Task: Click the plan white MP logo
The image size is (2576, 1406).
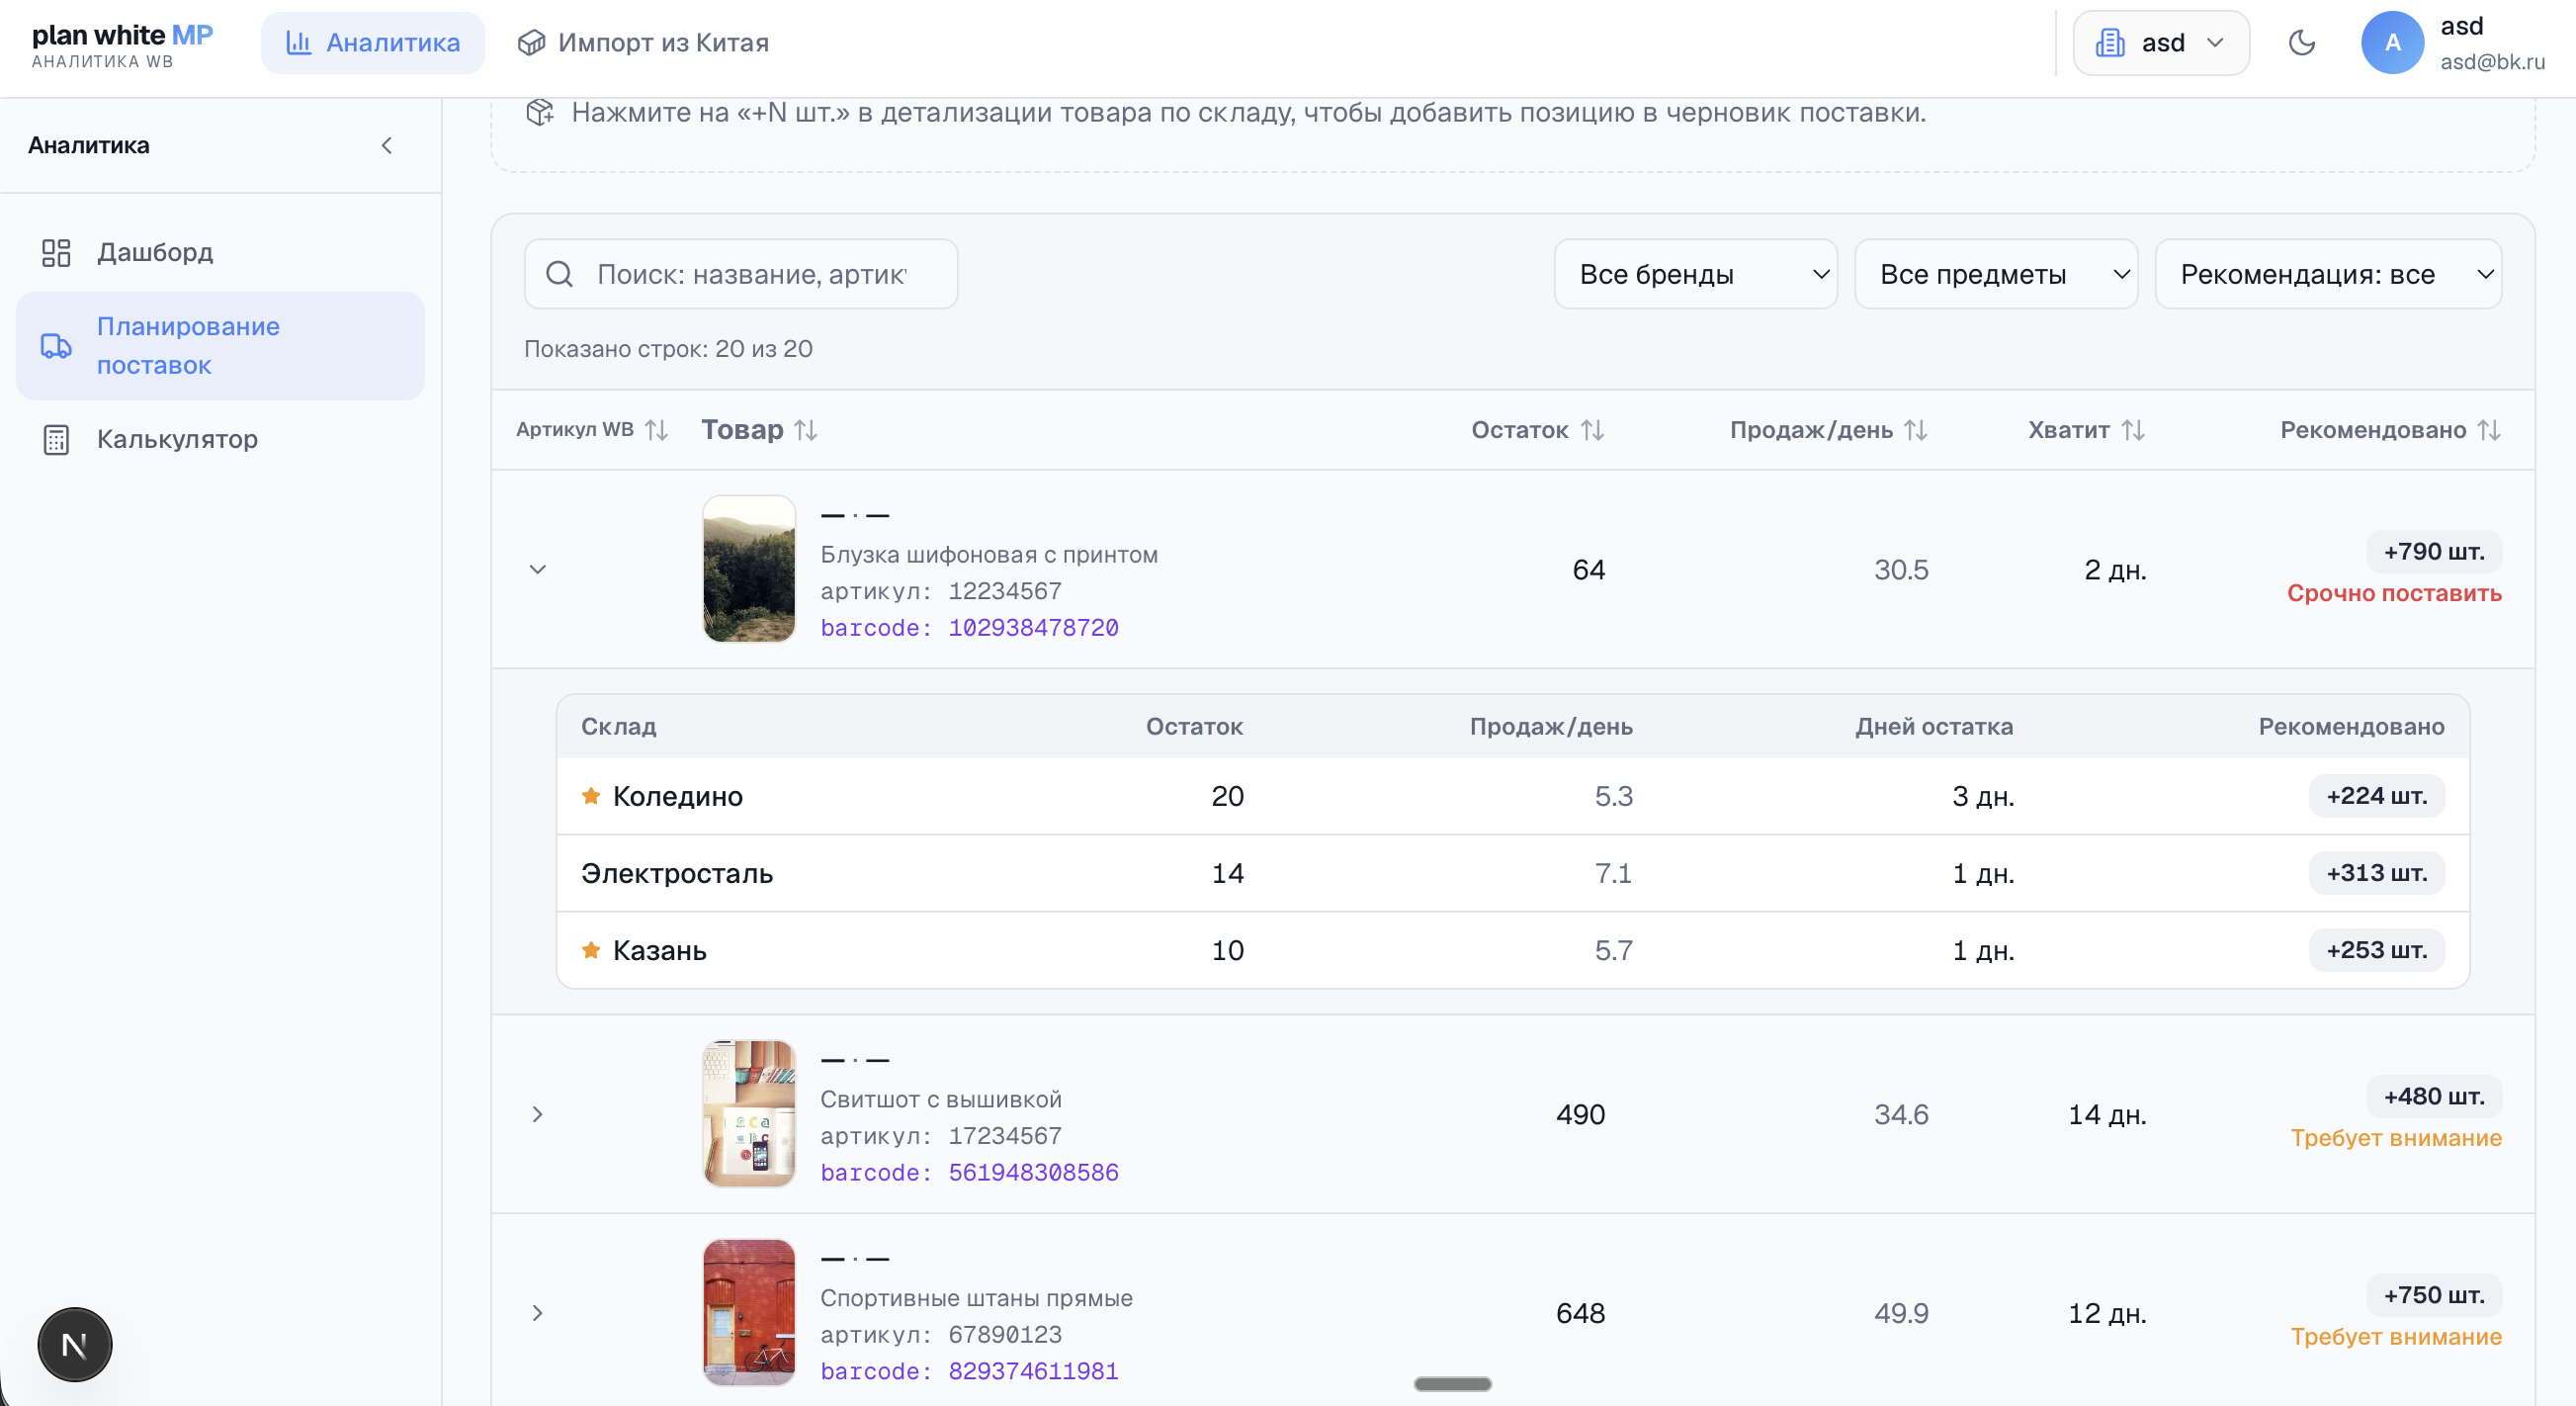Action: (x=122, y=45)
